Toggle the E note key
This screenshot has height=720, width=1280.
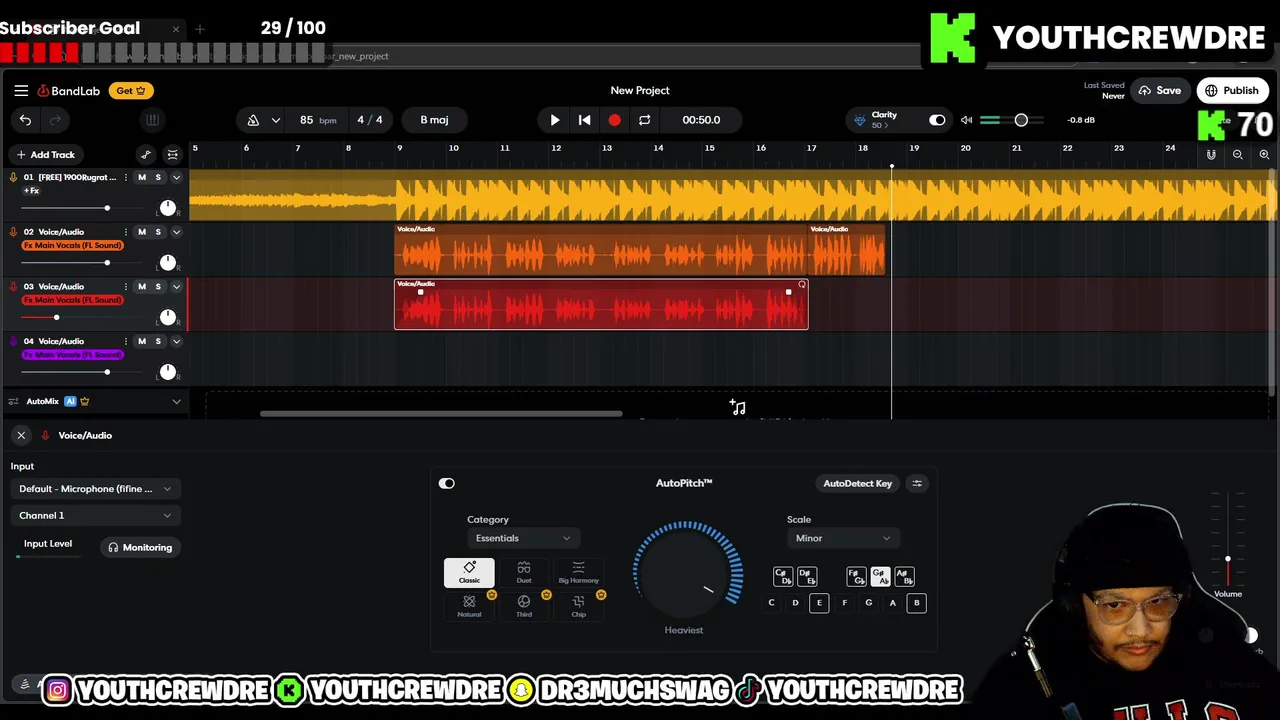pyautogui.click(x=819, y=603)
